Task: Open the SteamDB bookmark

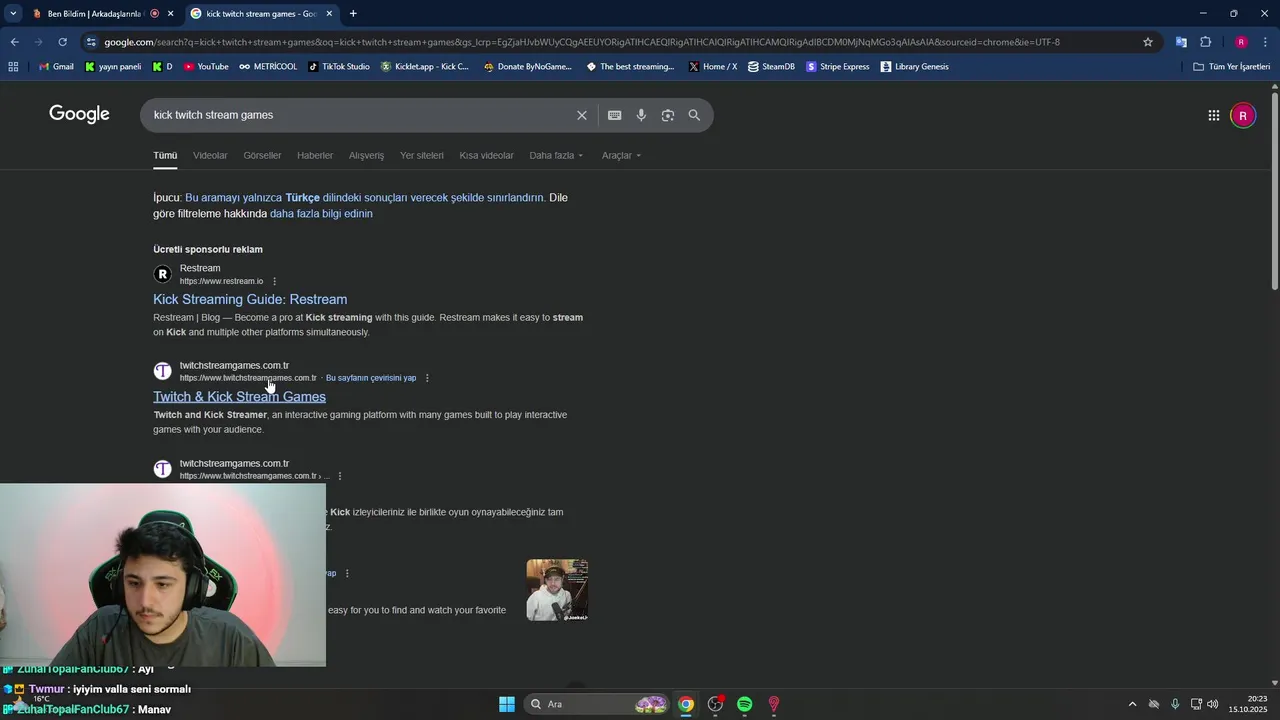Action: (x=771, y=67)
